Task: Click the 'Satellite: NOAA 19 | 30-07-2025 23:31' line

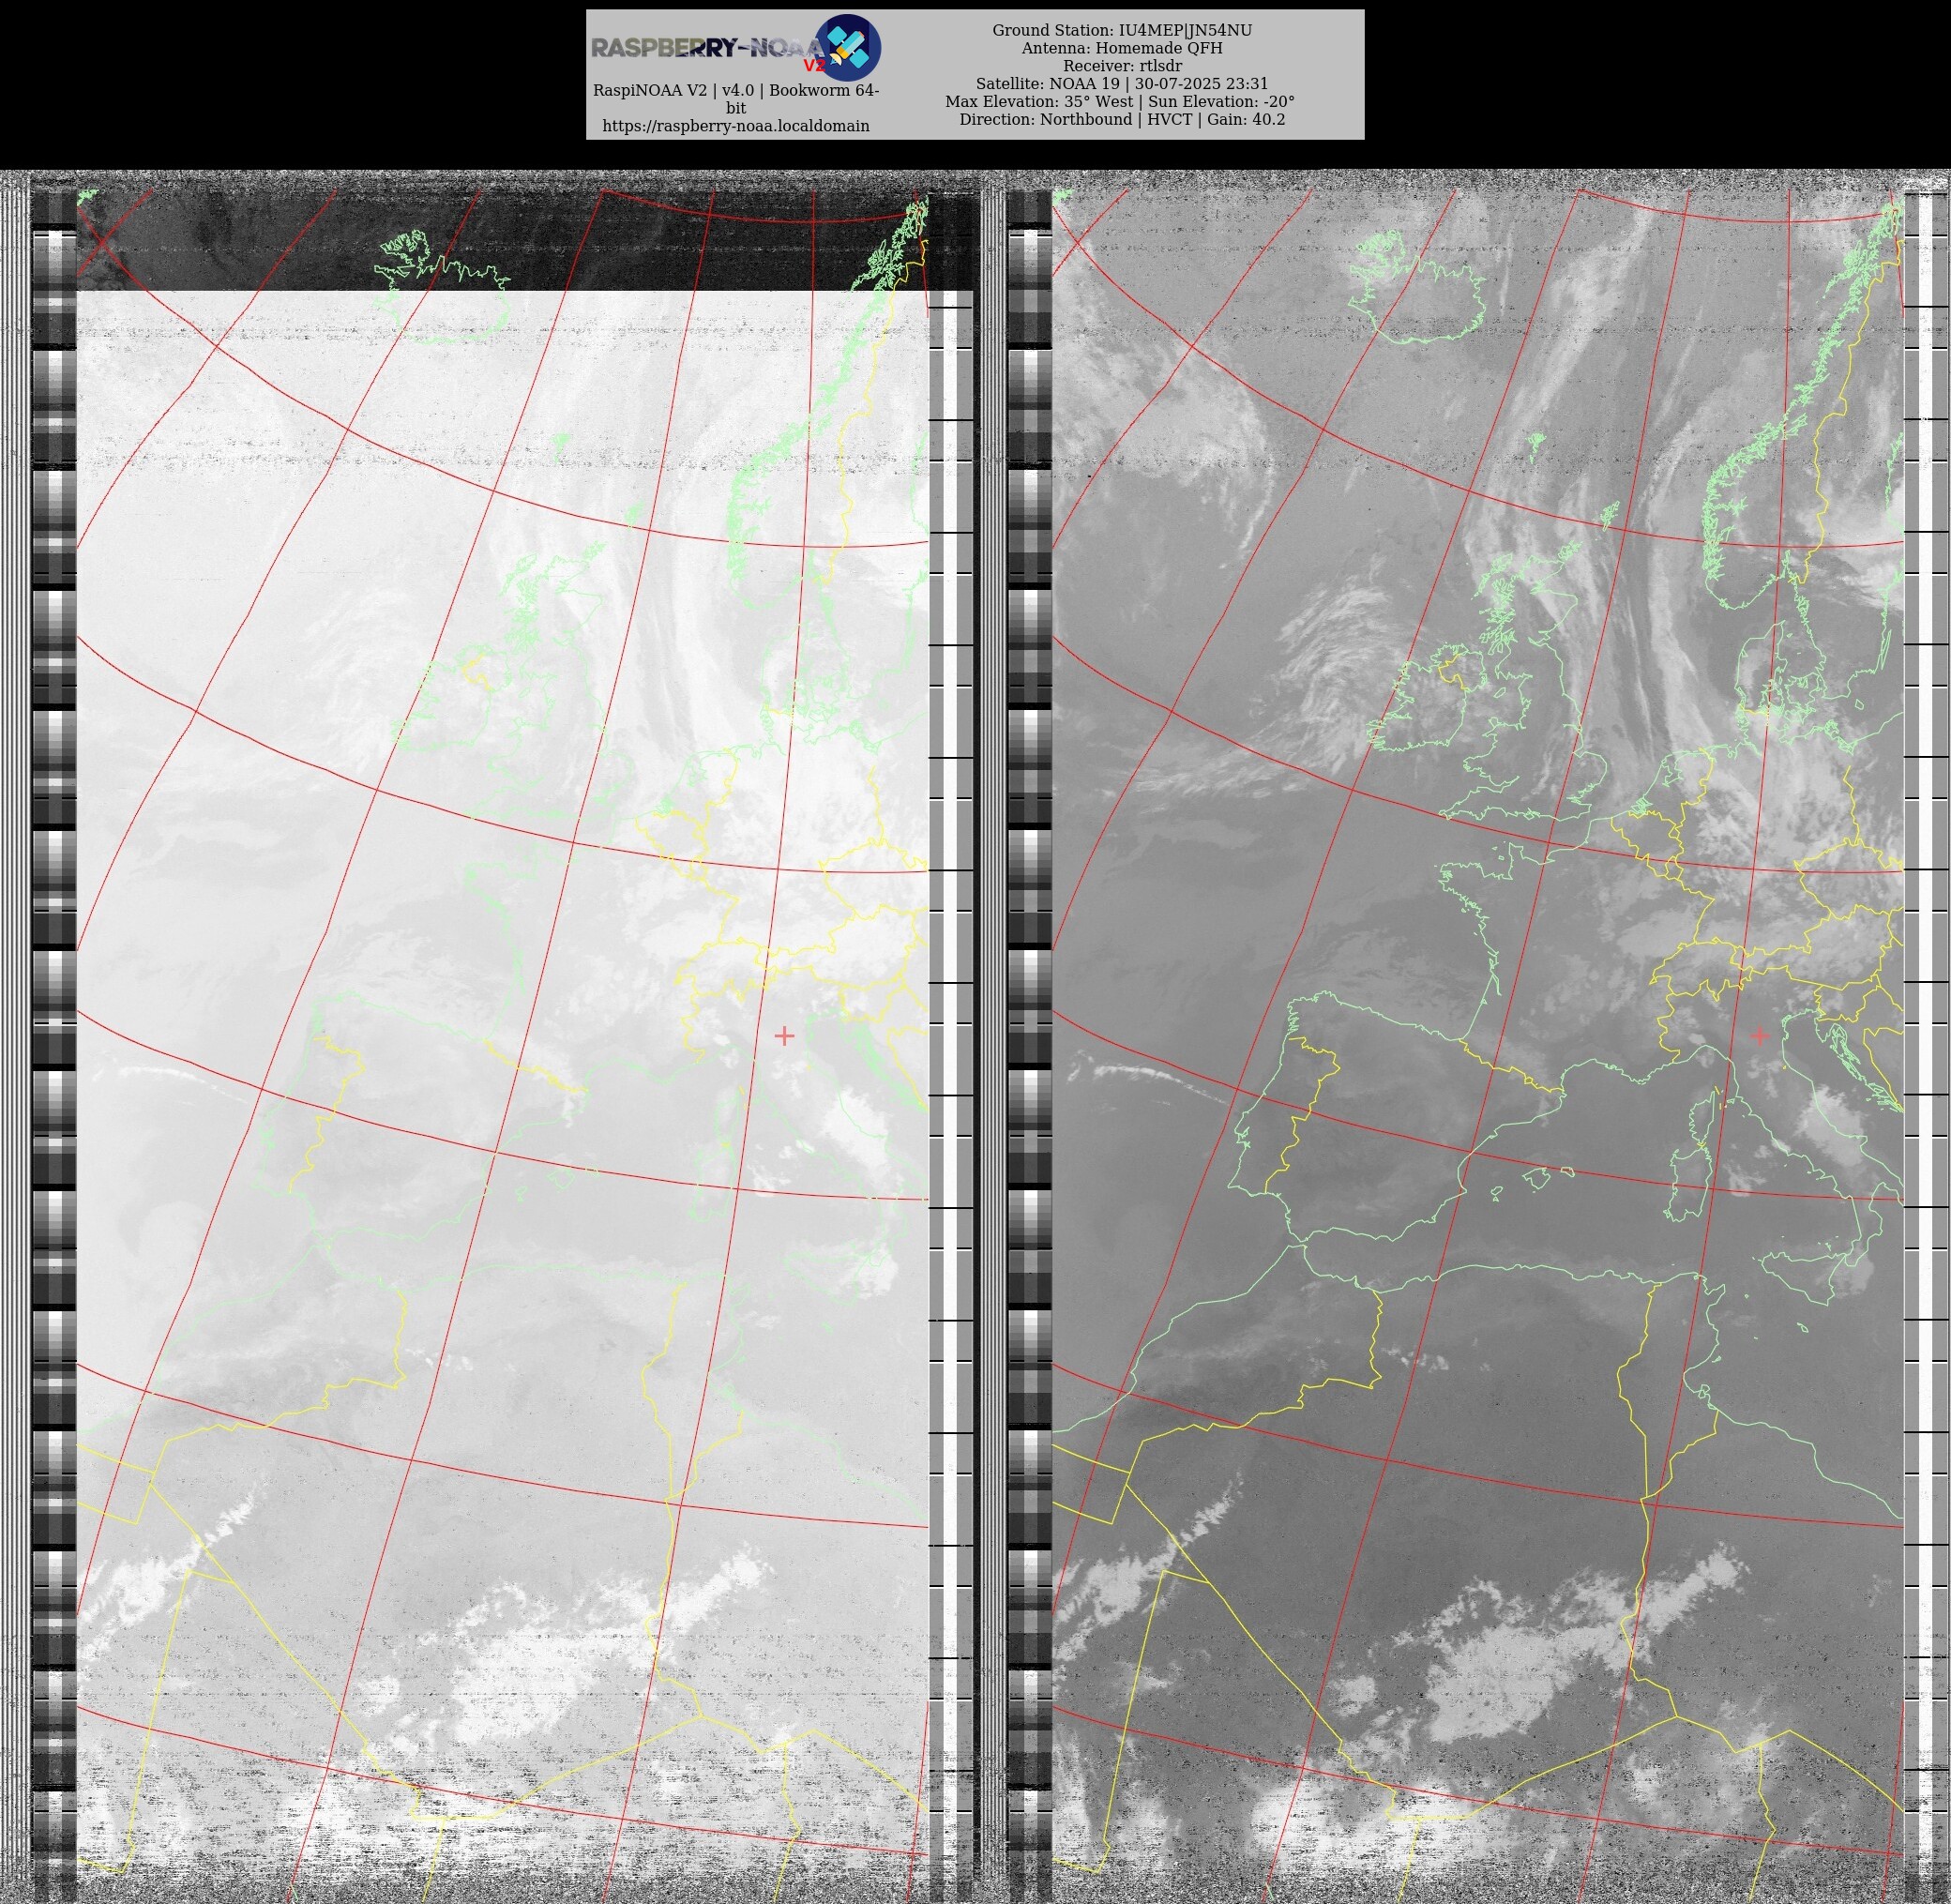Action: pos(1122,84)
